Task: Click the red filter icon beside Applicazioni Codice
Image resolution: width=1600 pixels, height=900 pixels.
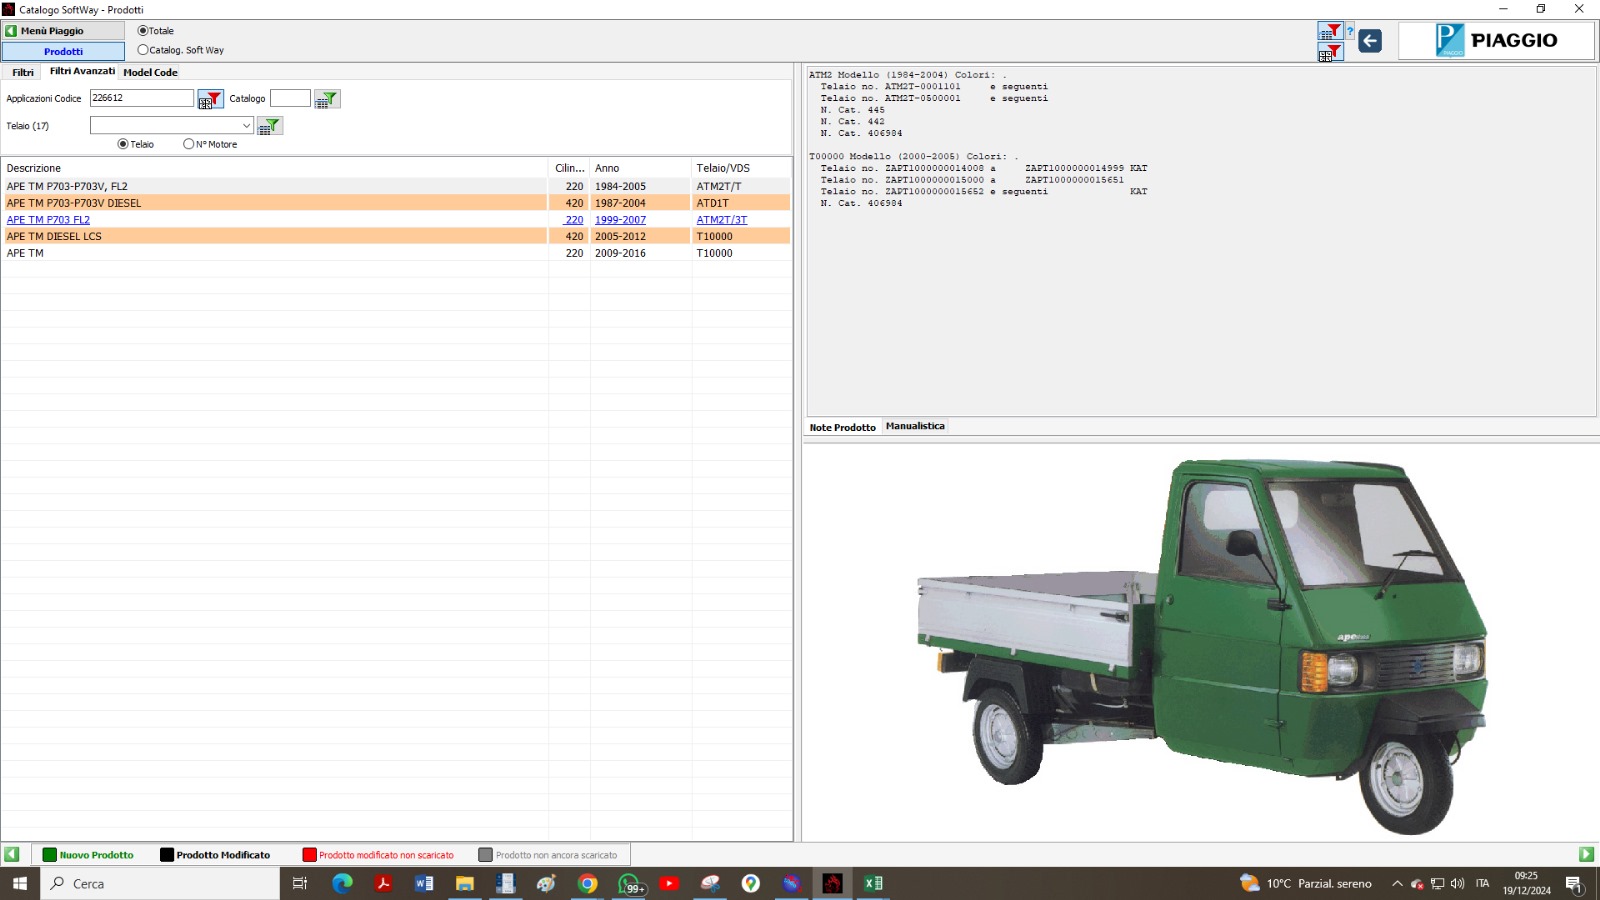Action: coord(210,99)
